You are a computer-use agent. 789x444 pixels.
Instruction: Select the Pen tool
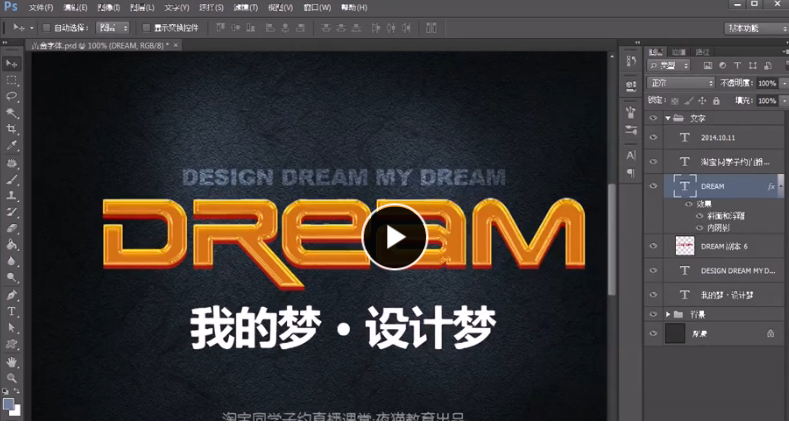[x=11, y=295]
